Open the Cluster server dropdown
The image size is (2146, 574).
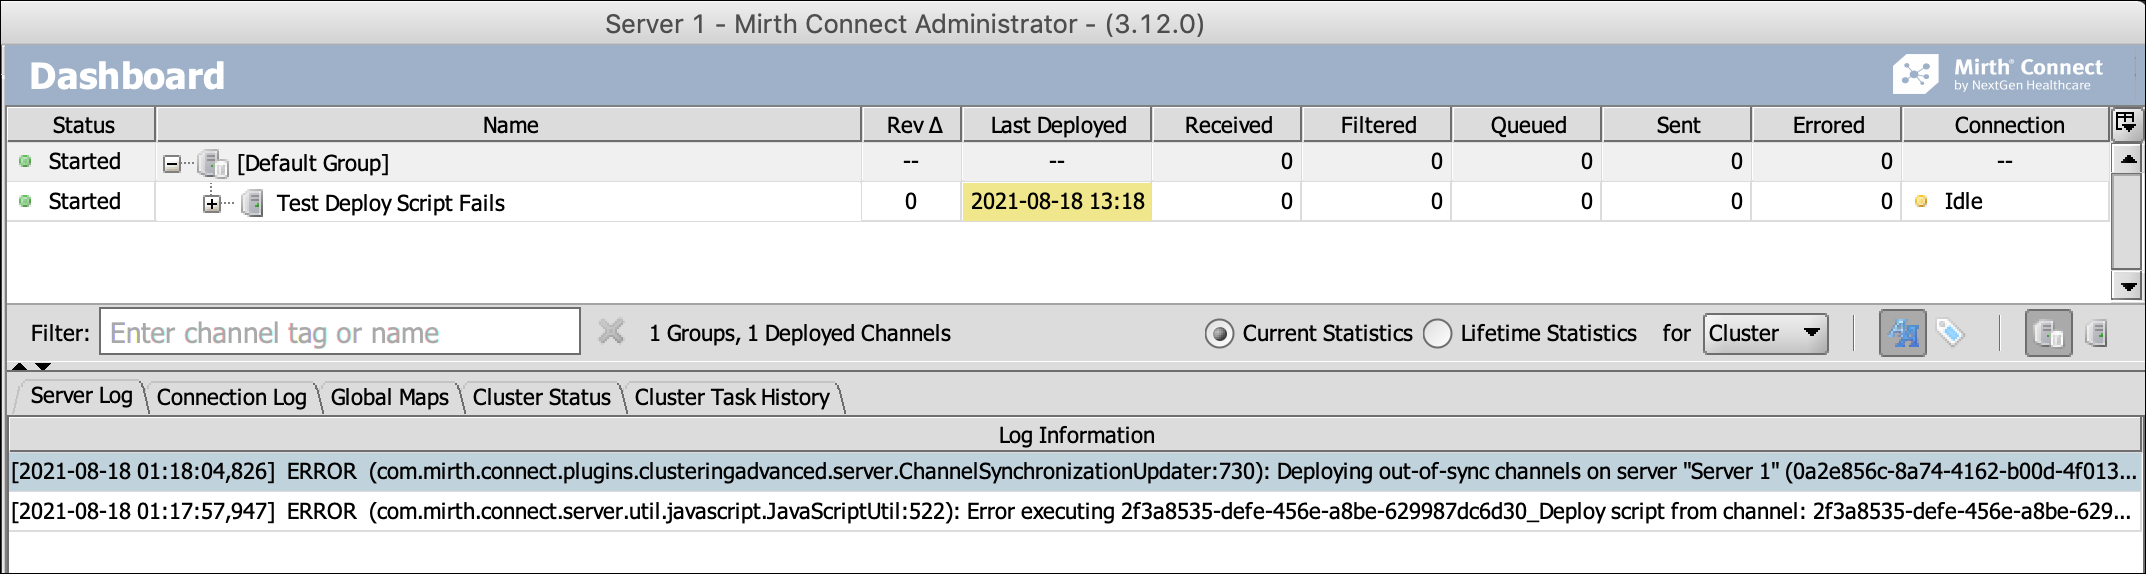pos(1766,333)
